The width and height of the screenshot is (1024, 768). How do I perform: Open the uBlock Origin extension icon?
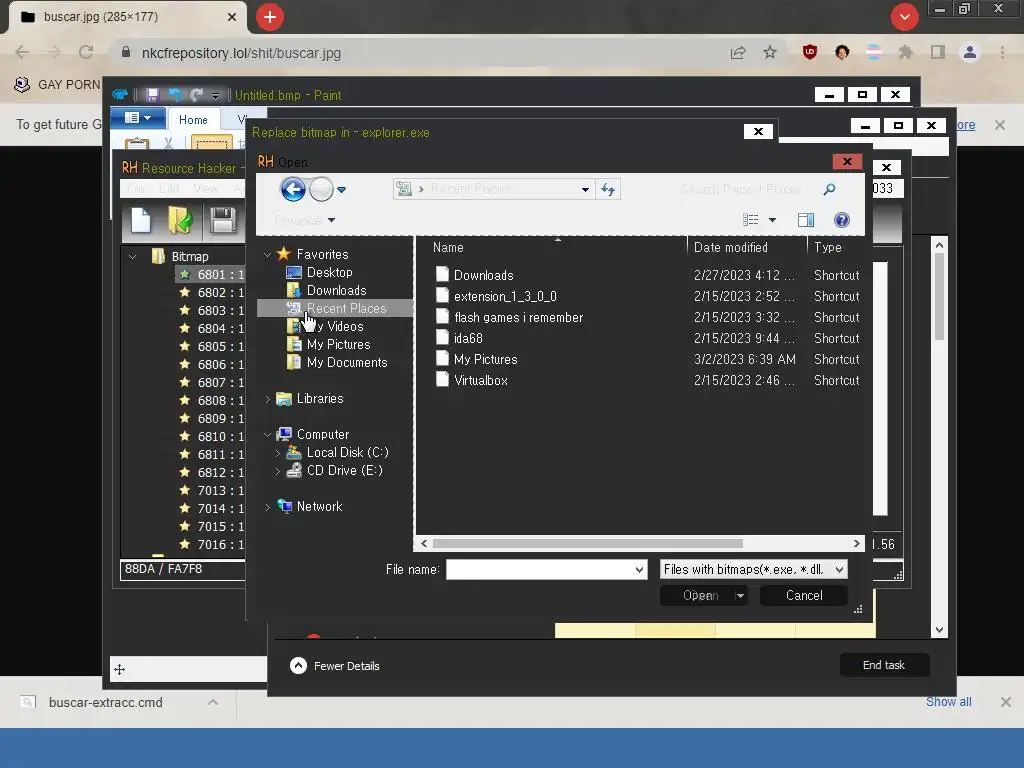click(810, 52)
